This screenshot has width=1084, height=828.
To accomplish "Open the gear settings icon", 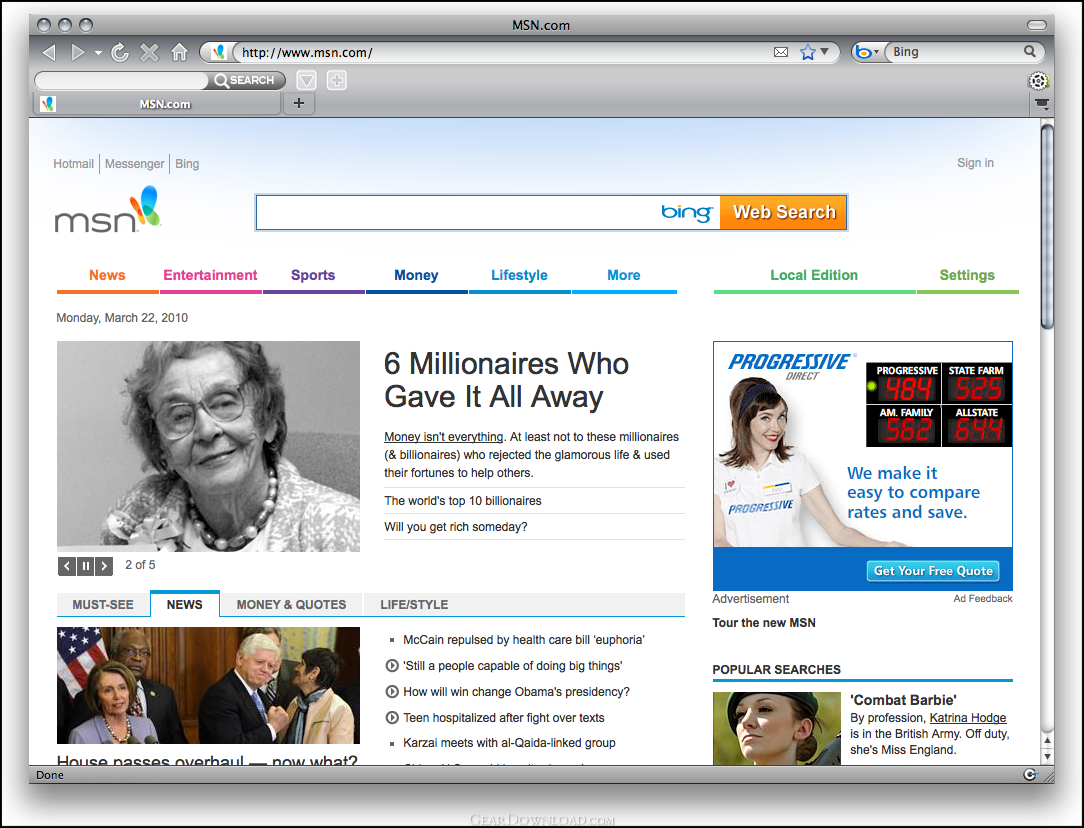I will pyautogui.click(x=1038, y=81).
